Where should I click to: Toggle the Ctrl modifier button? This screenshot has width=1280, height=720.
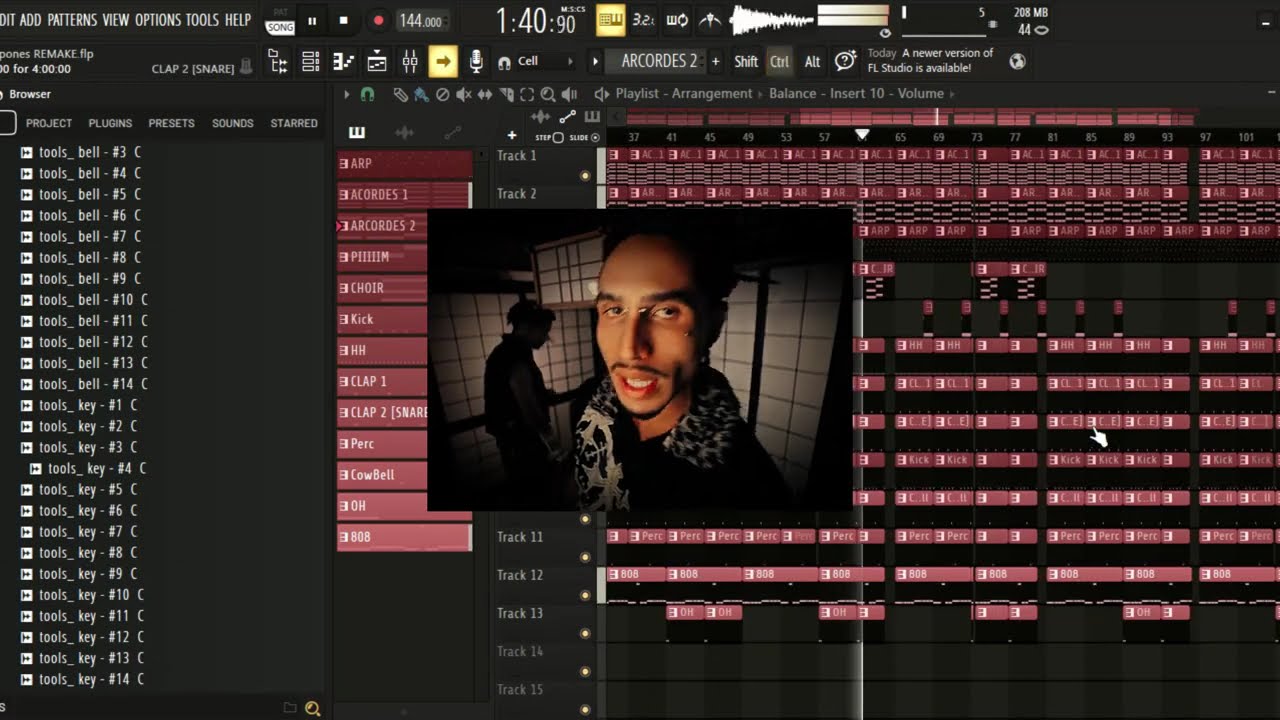pos(779,61)
